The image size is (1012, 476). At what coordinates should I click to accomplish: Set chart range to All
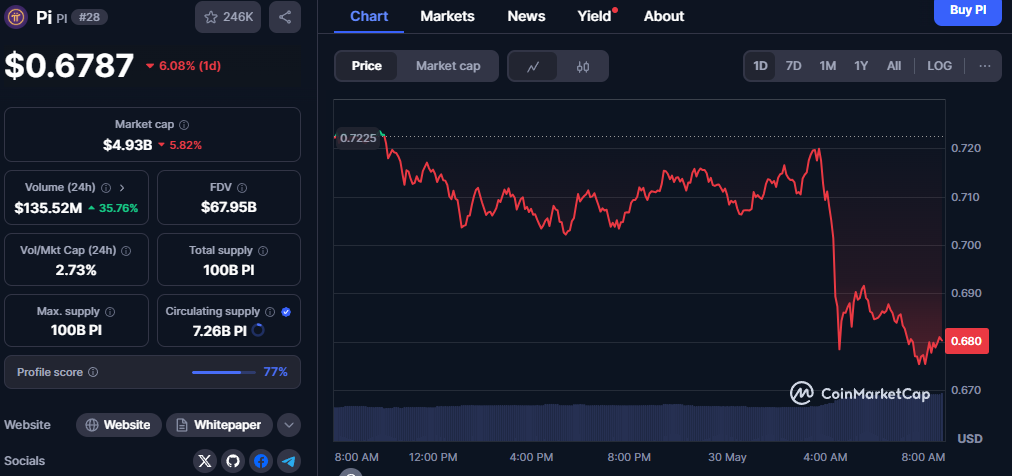coord(894,66)
